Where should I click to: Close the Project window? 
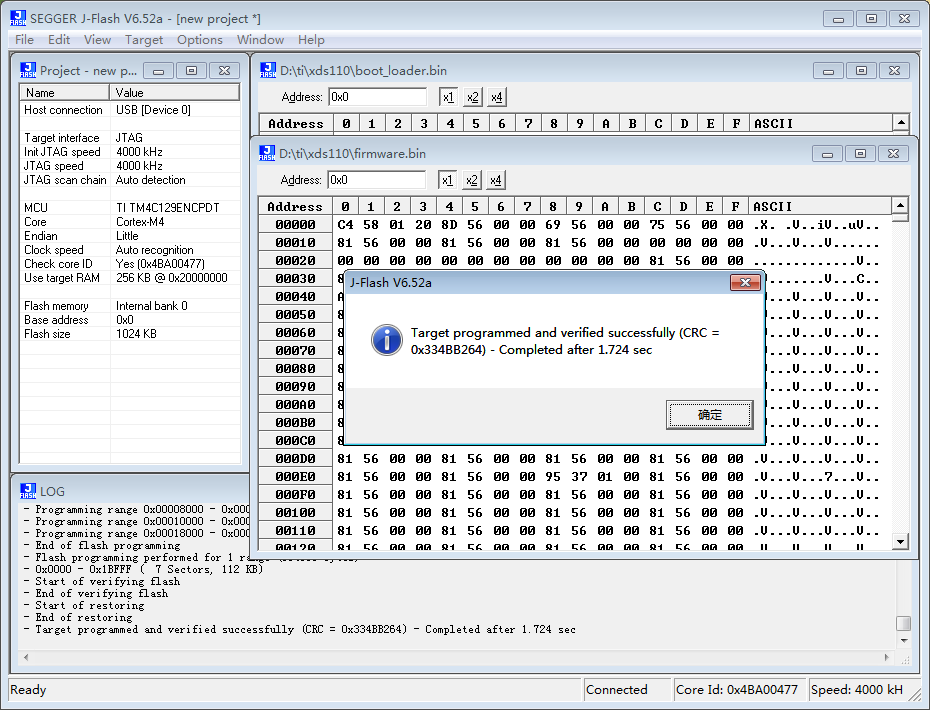pyautogui.click(x=224, y=71)
